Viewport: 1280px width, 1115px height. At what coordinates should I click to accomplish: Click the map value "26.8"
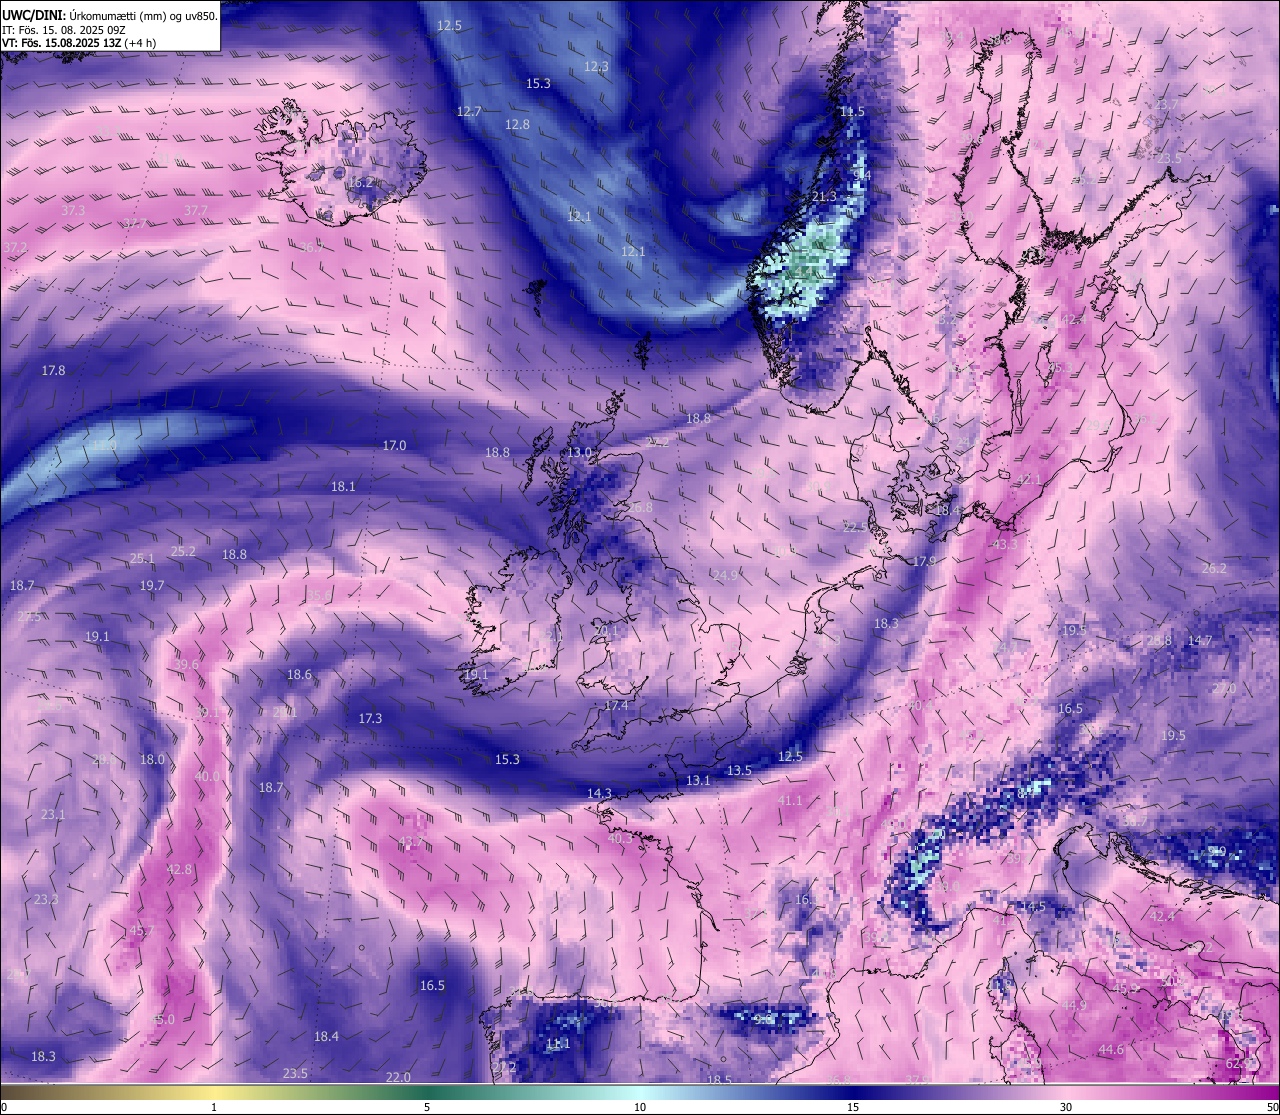coord(640,508)
